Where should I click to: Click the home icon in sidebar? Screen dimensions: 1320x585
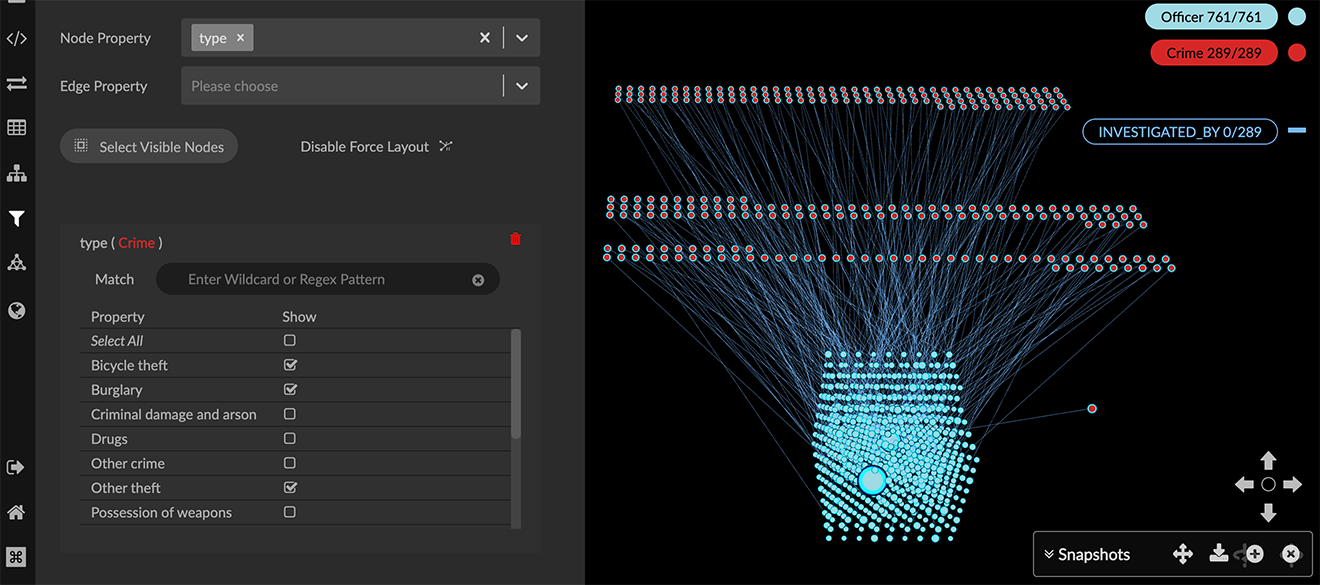16,512
